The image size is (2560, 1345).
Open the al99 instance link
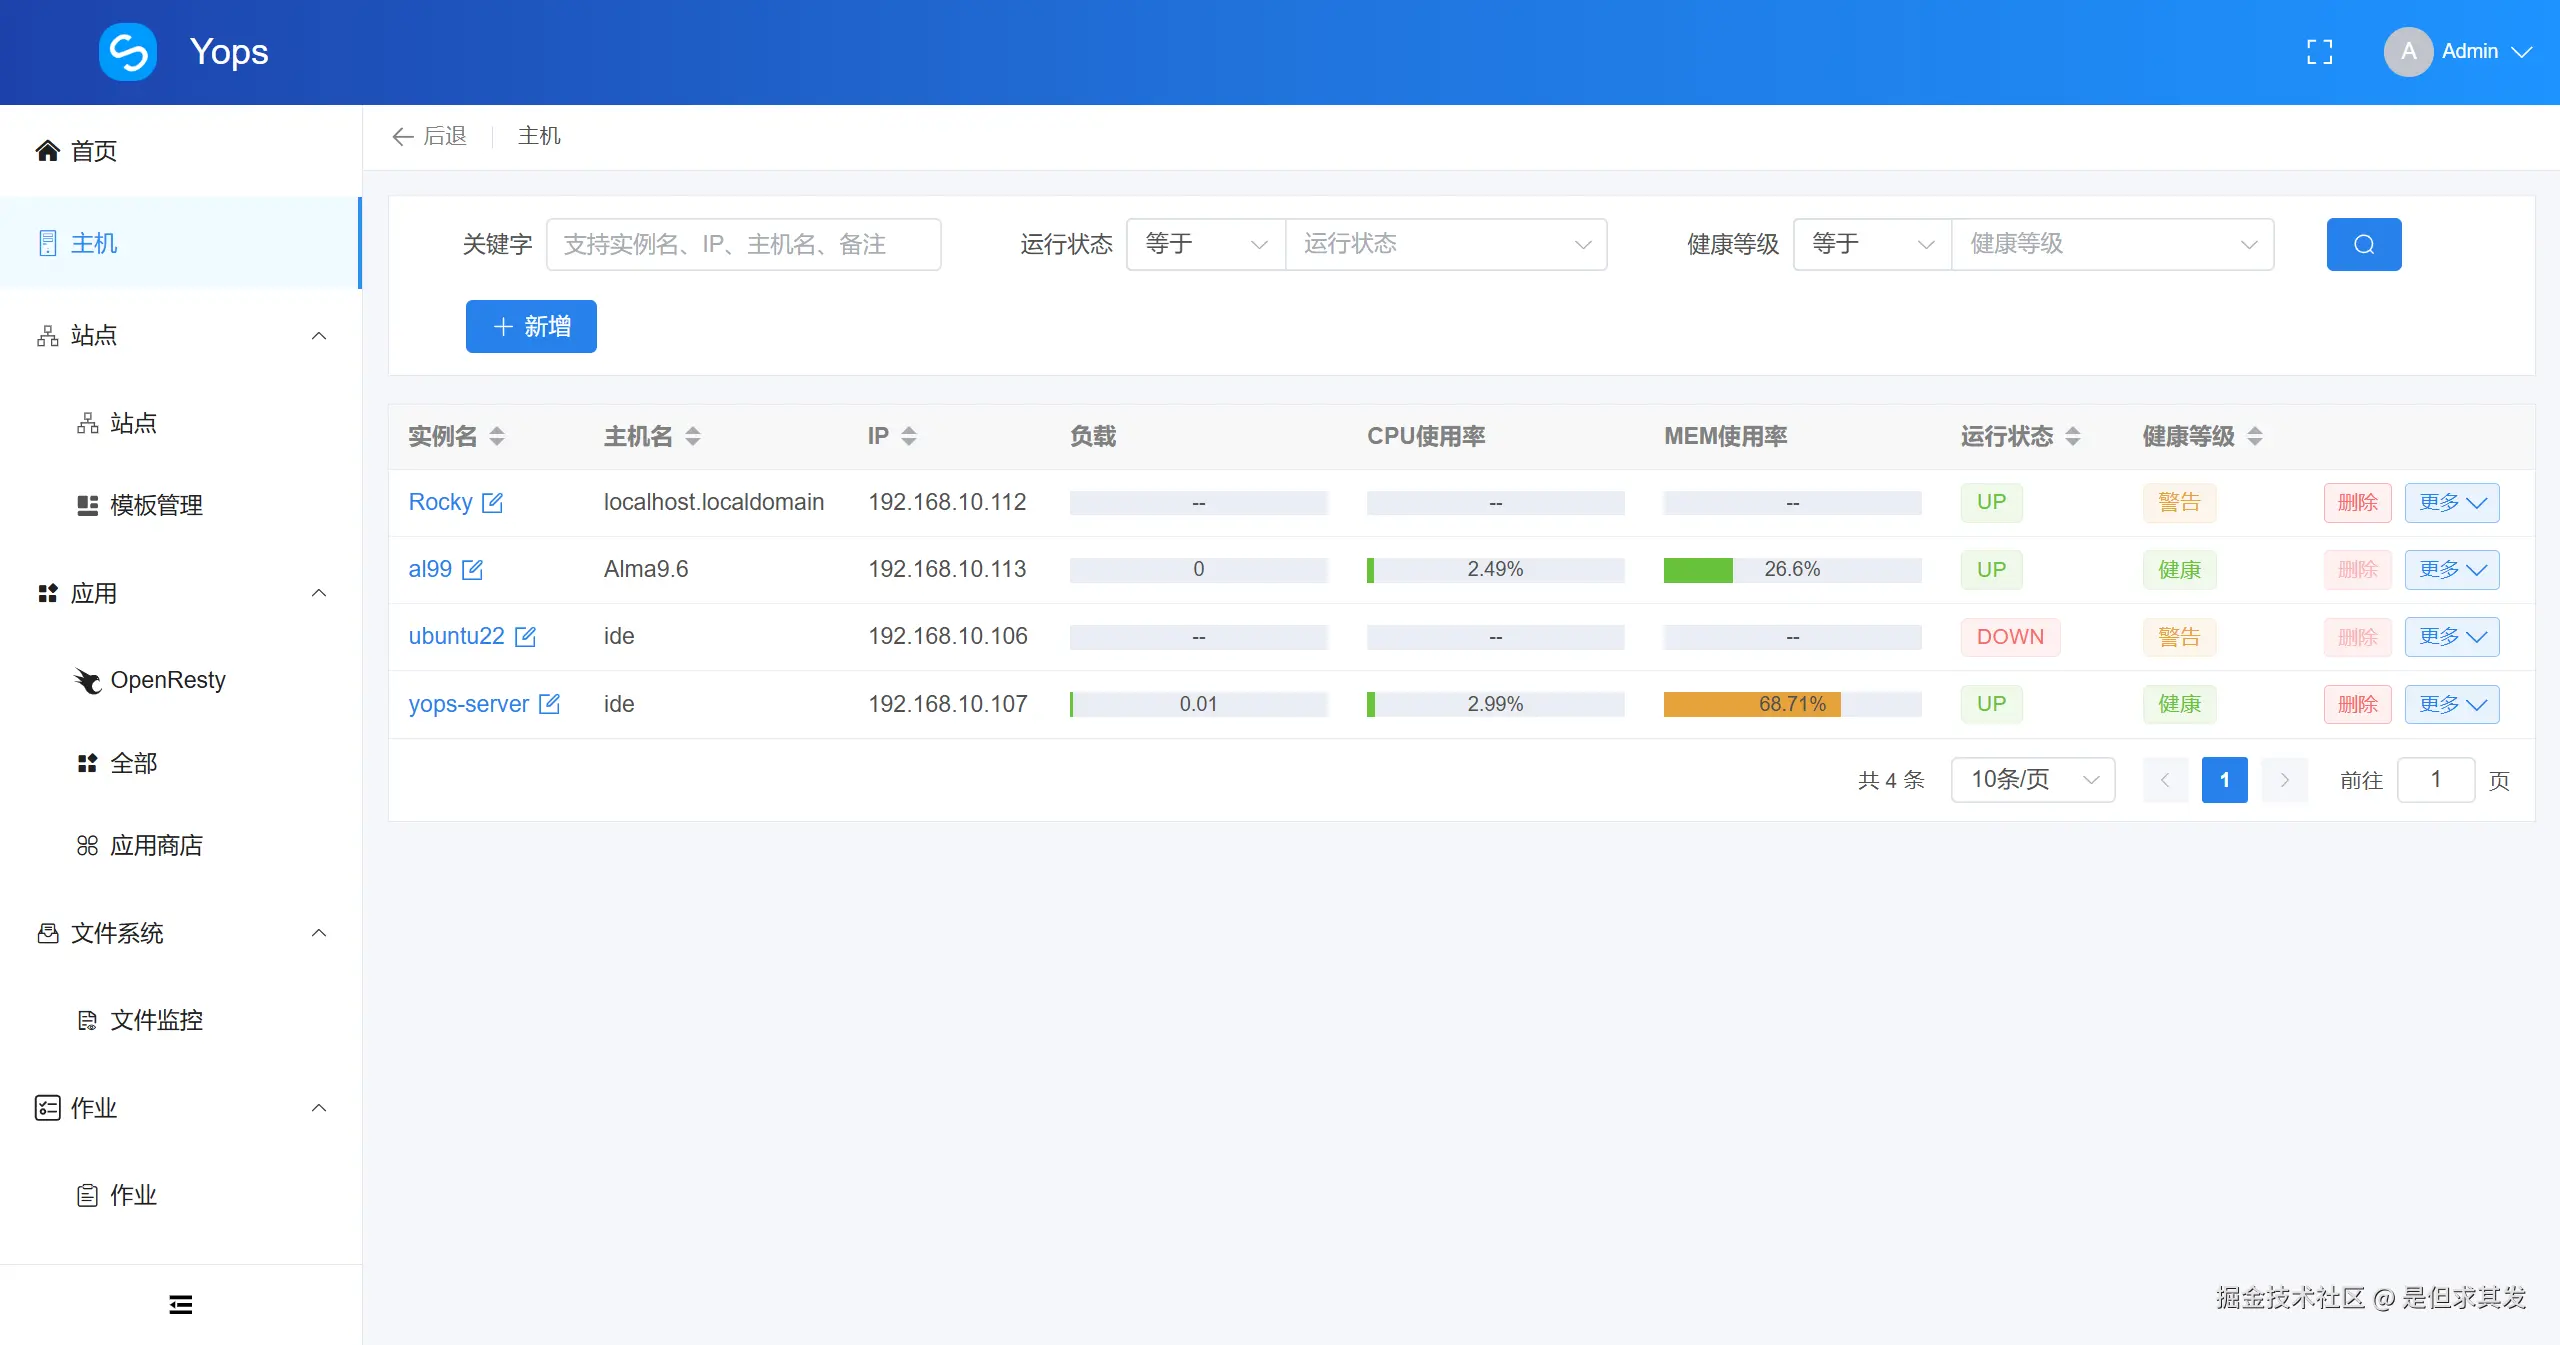(428, 569)
